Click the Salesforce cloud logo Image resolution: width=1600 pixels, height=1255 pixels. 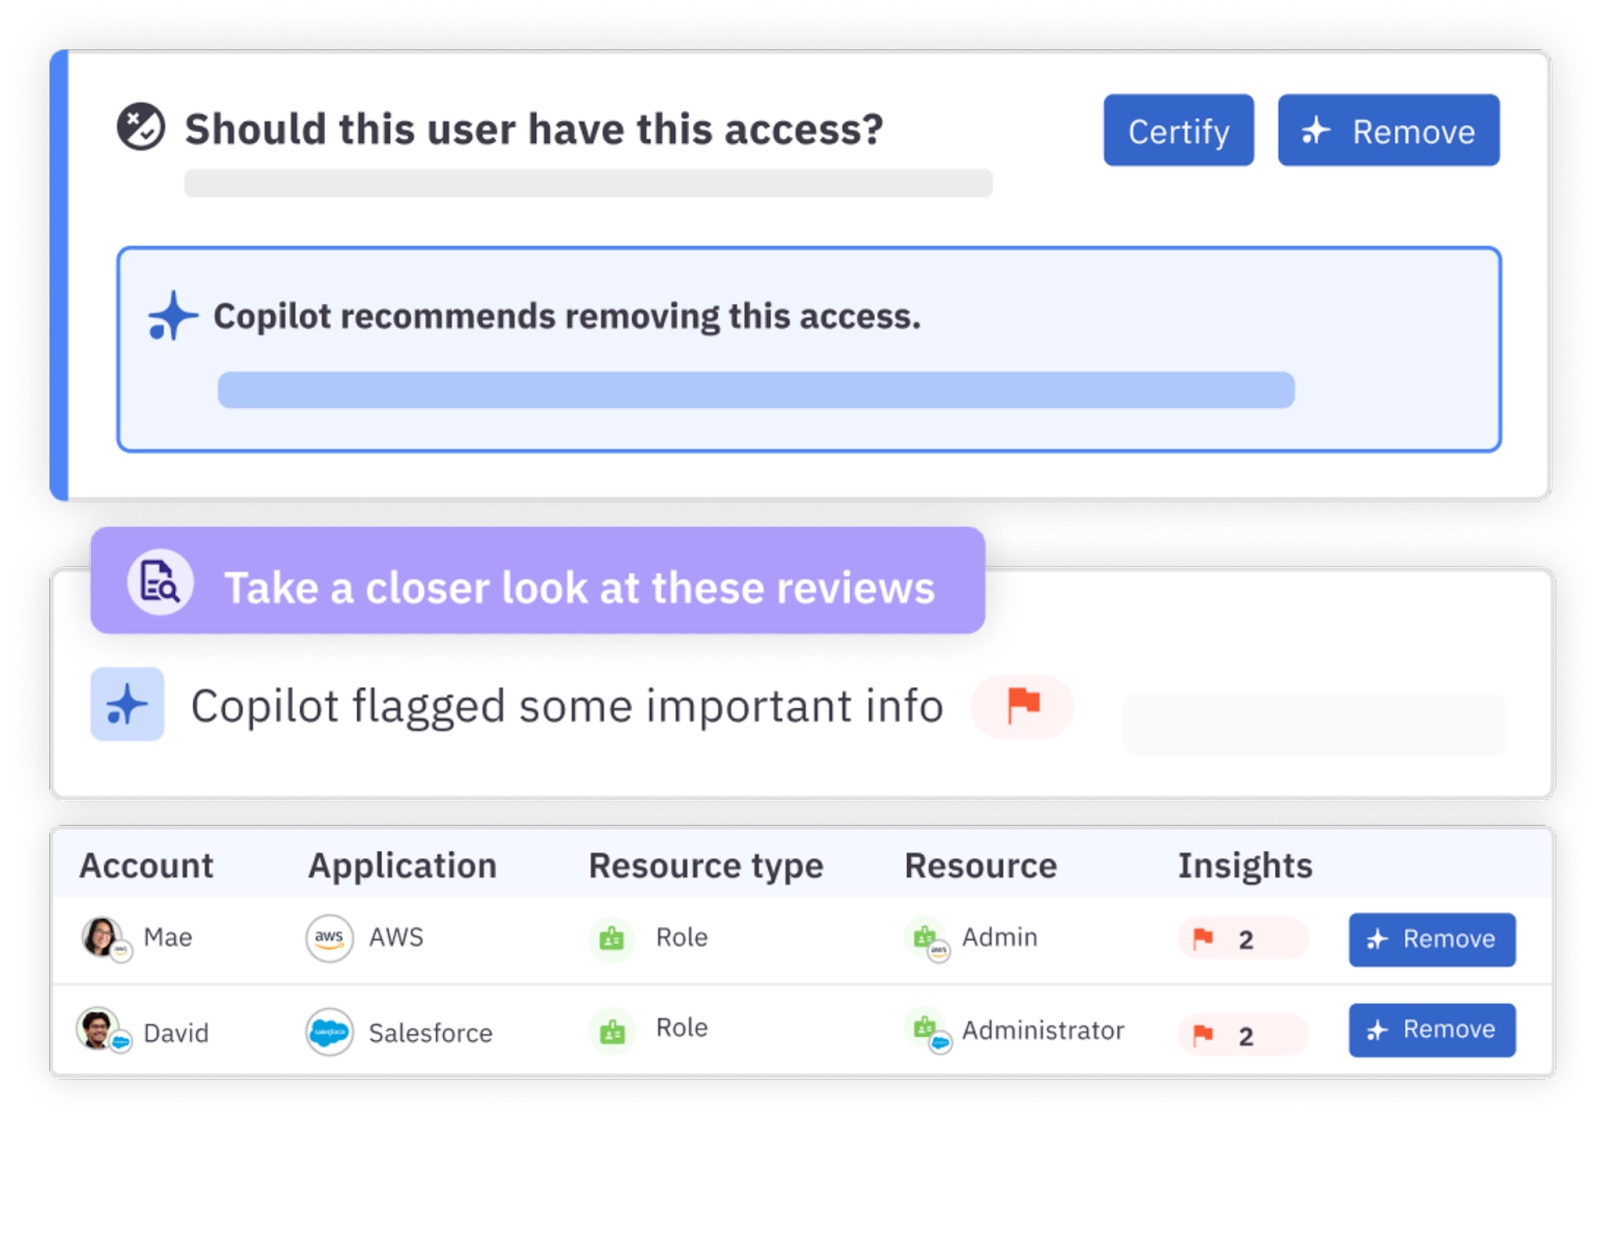tap(329, 1031)
